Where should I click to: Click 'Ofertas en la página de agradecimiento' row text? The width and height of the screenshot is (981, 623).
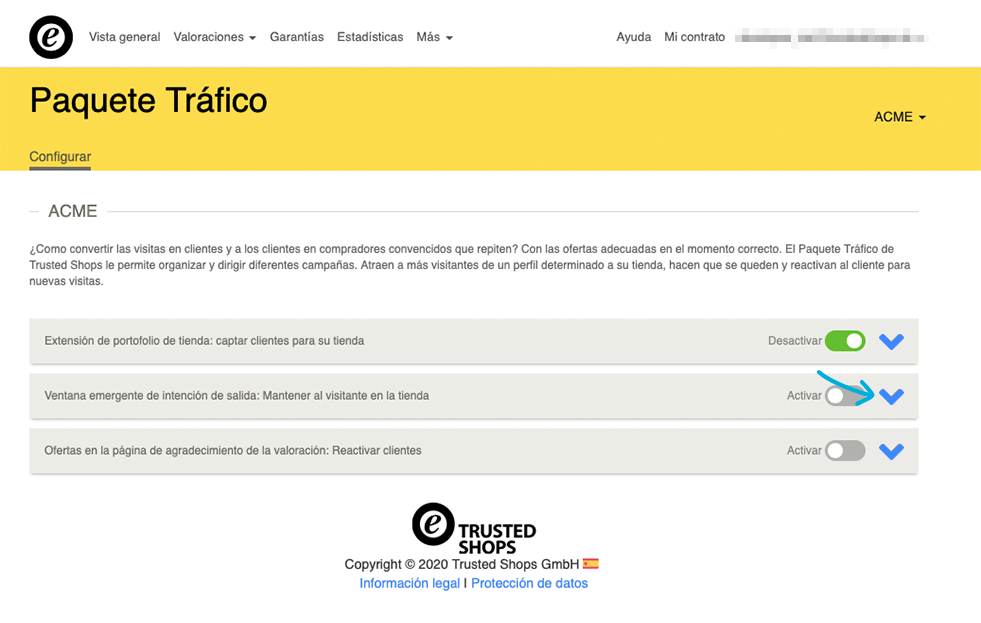point(233,450)
